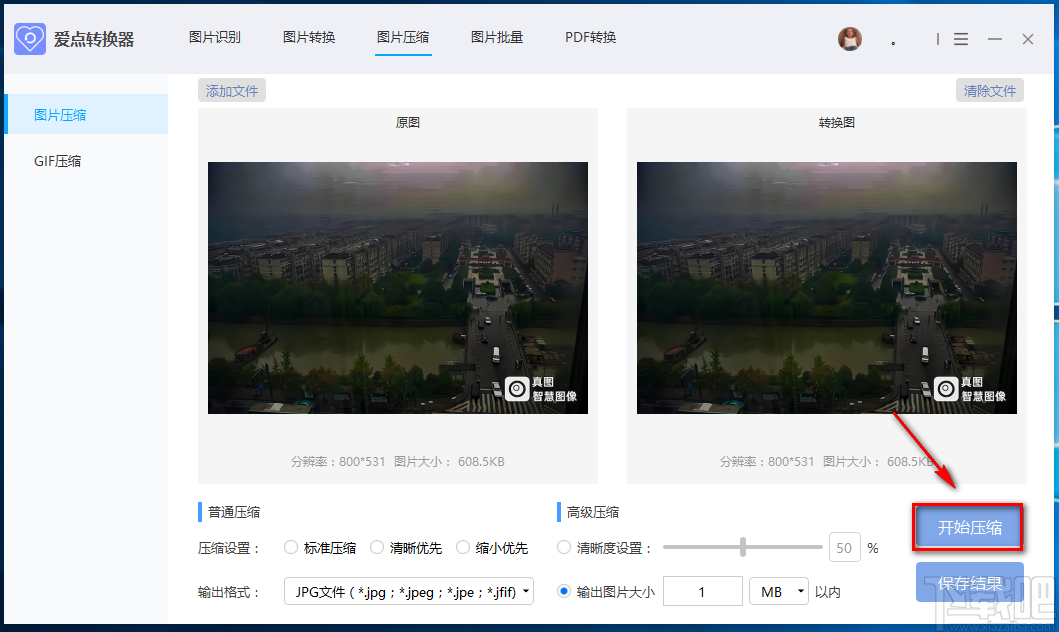Open the user avatar profile picture
The height and width of the screenshot is (632, 1059).
850,39
